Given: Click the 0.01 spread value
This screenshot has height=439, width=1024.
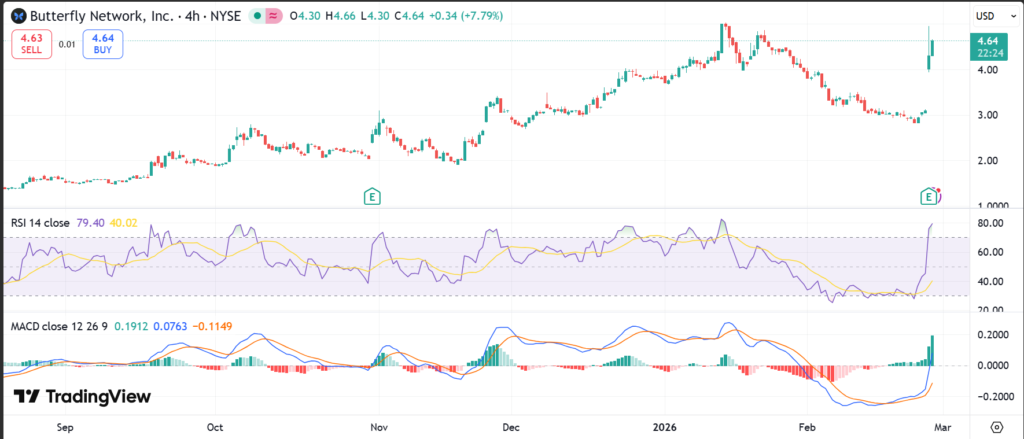Looking at the screenshot, I should point(67,44).
